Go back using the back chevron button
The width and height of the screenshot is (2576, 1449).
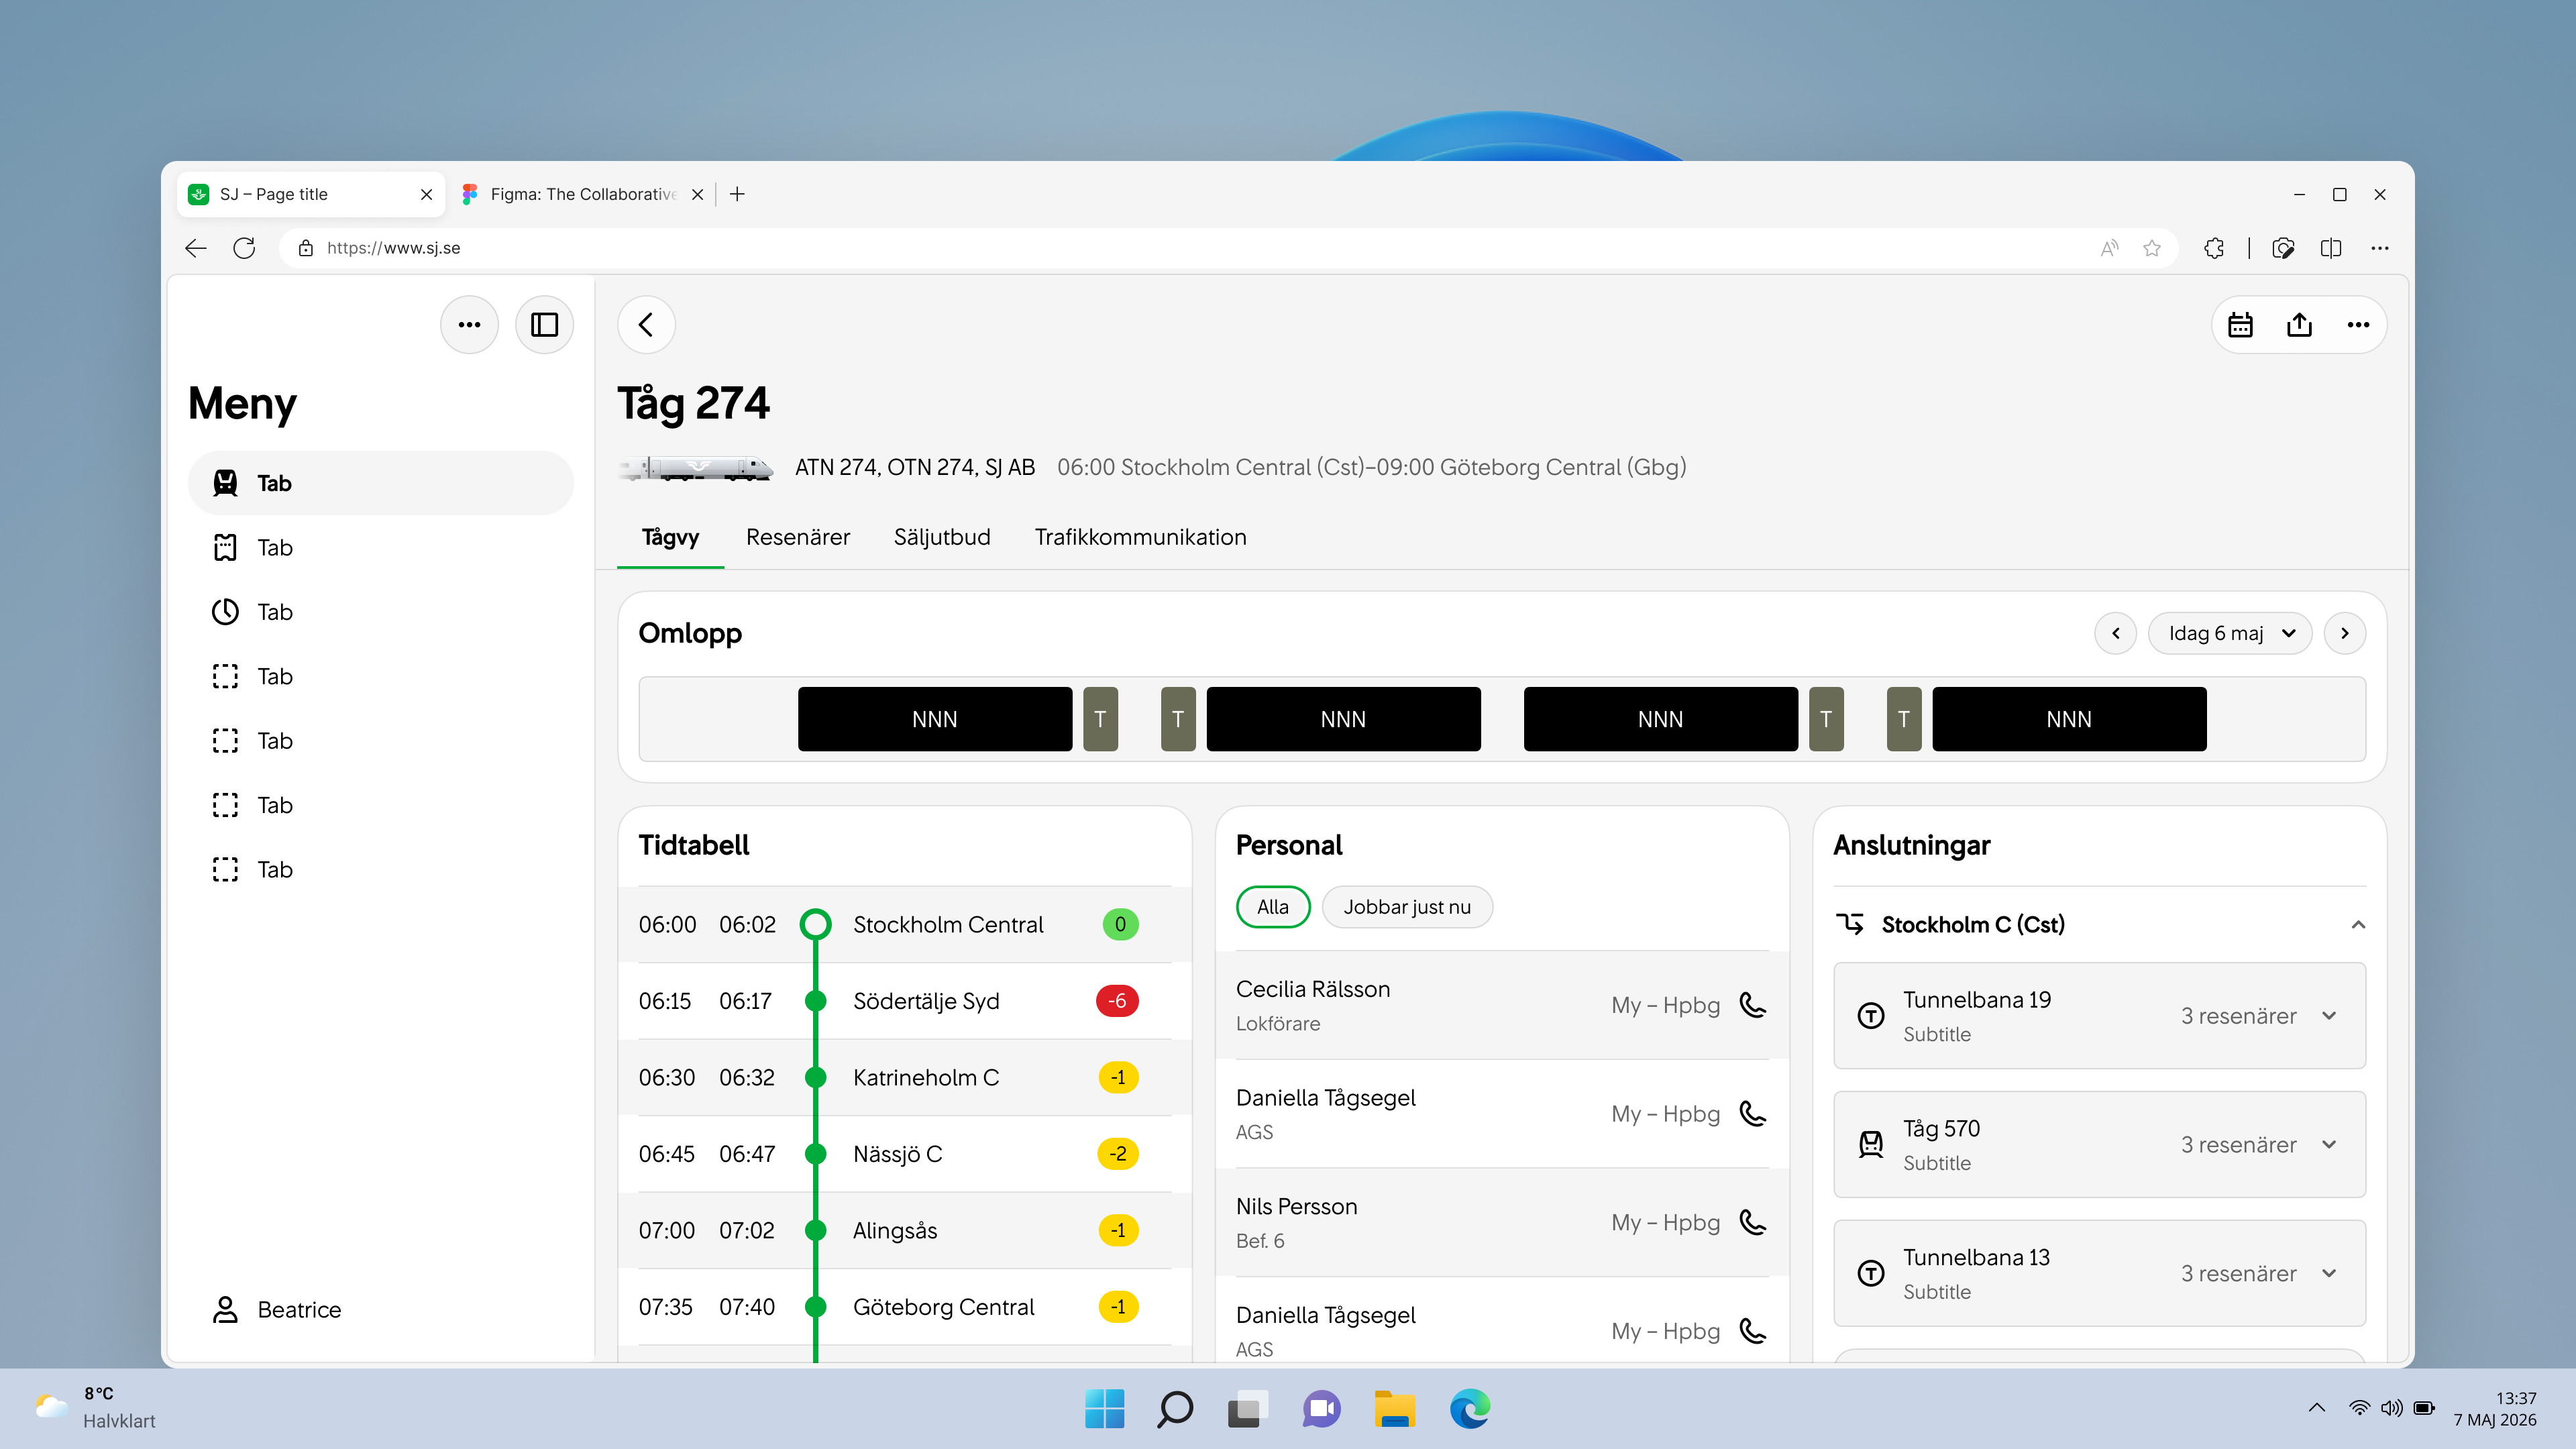click(x=646, y=325)
